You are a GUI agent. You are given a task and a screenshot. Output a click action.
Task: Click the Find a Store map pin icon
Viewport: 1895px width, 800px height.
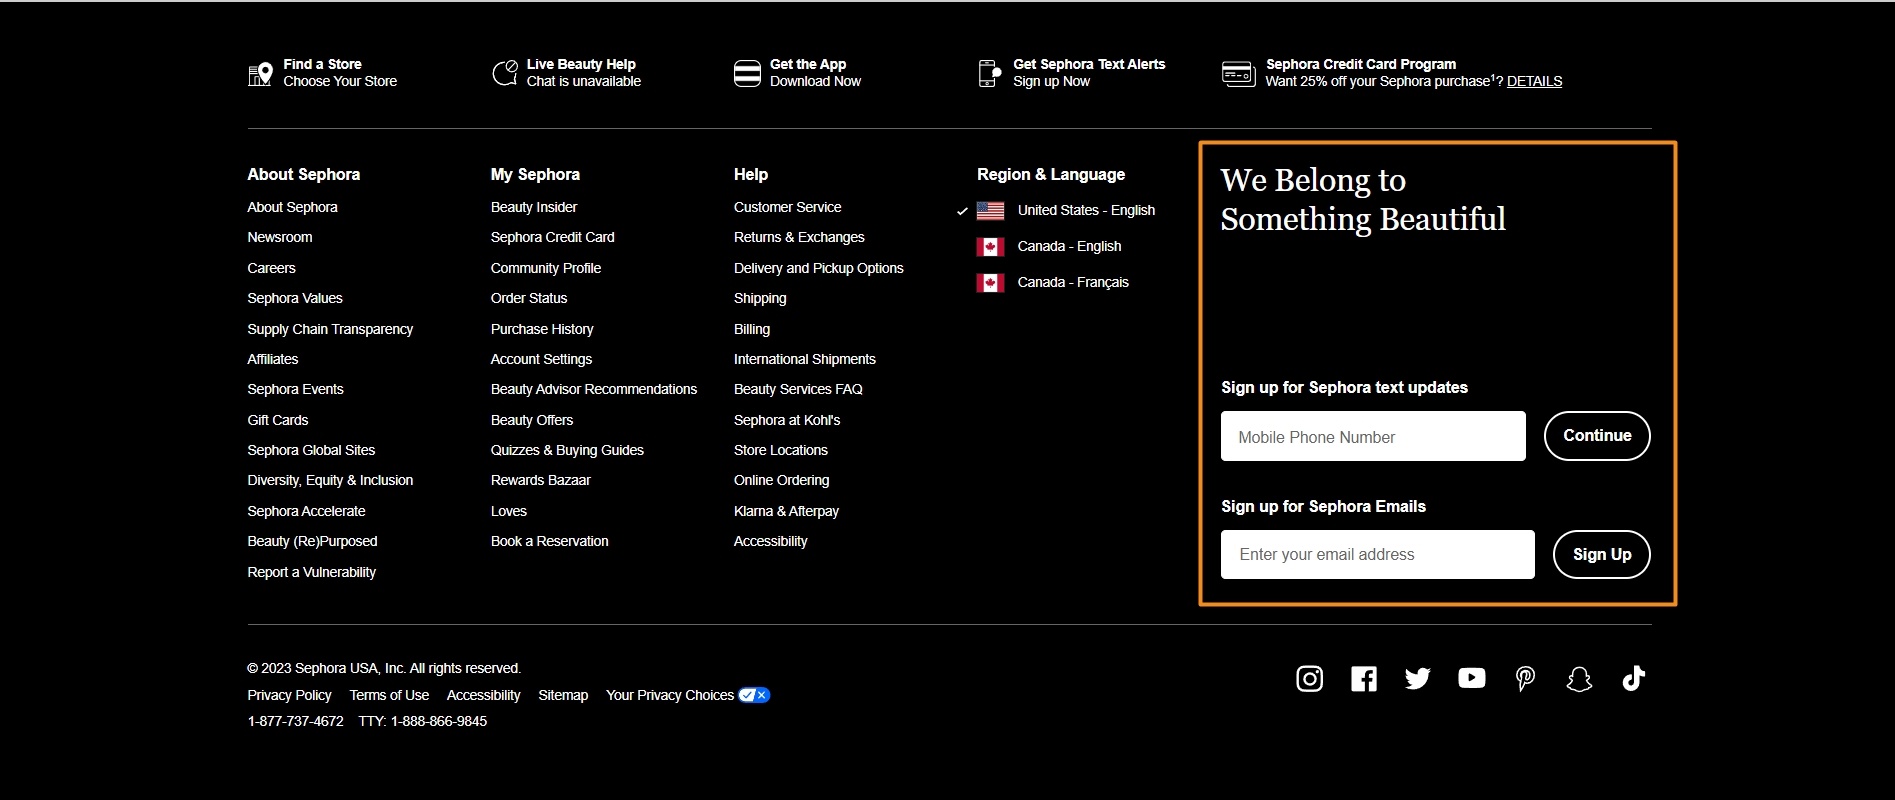click(260, 73)
